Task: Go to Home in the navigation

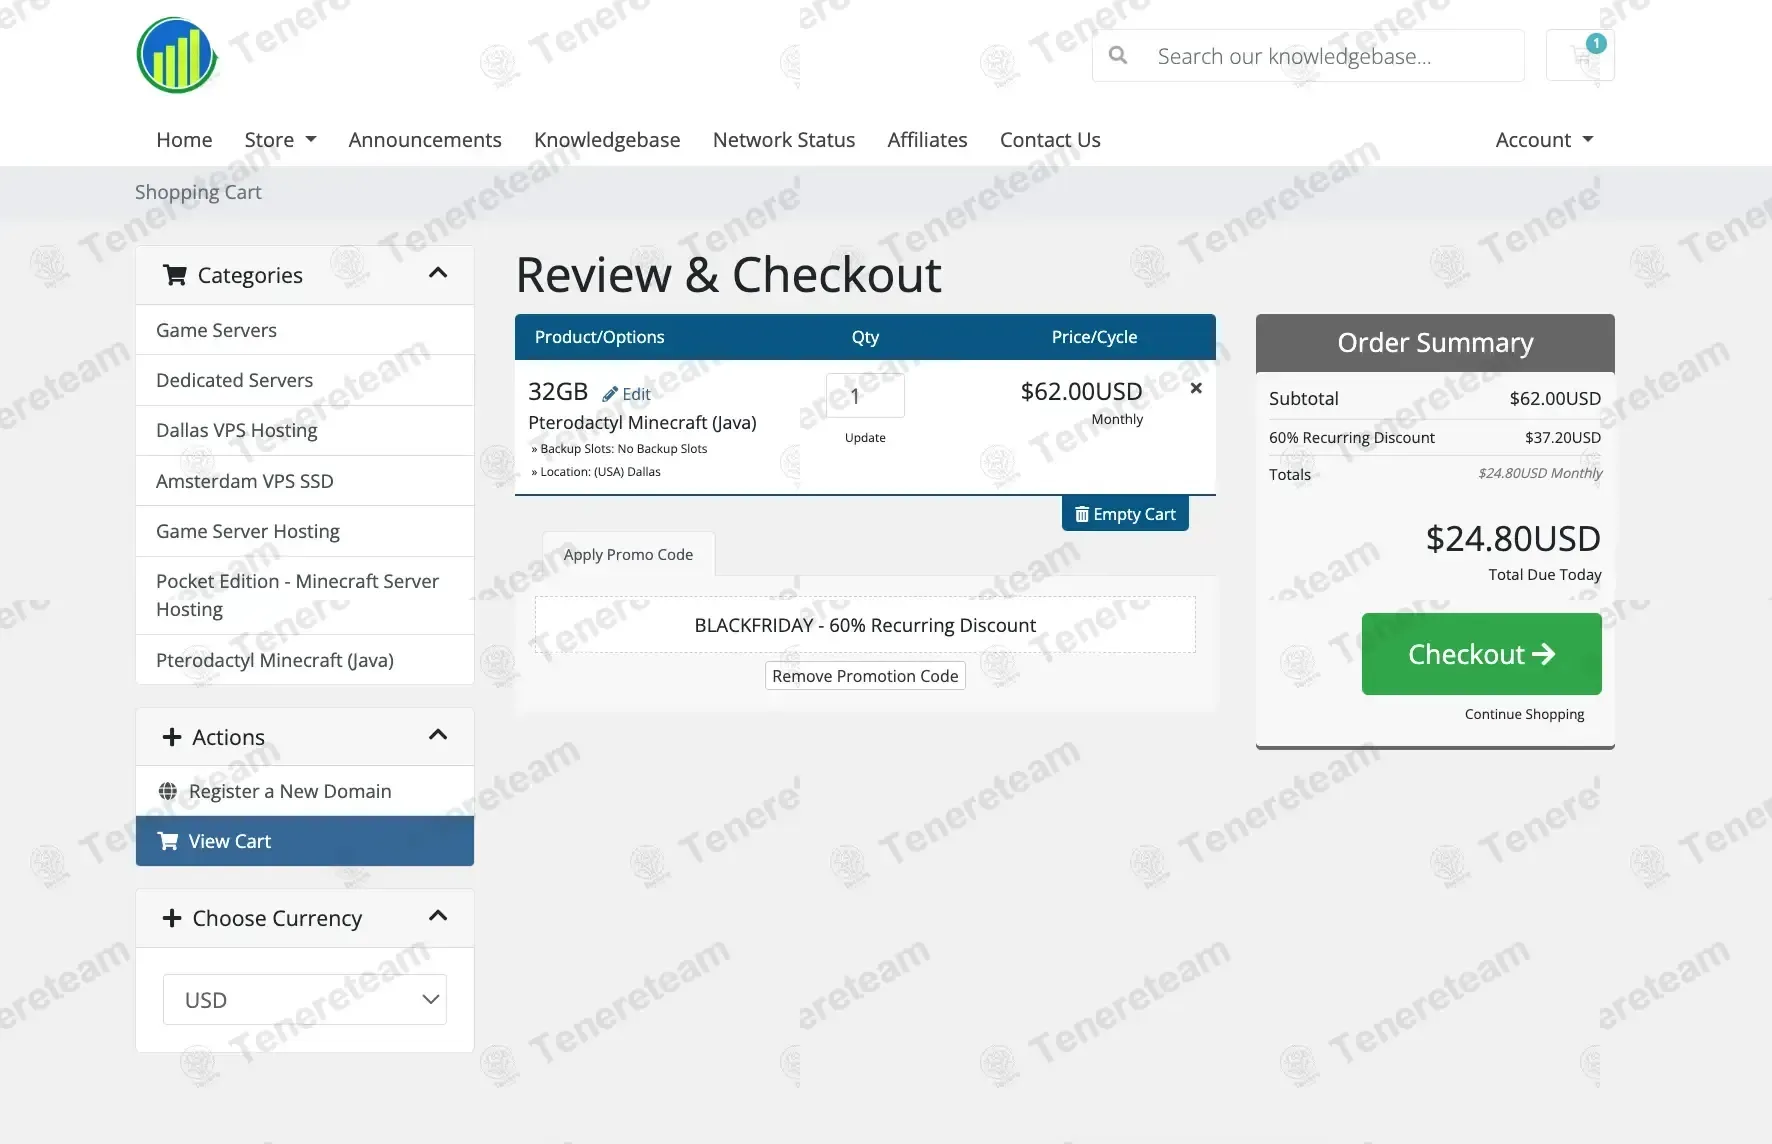Action: 184,140
